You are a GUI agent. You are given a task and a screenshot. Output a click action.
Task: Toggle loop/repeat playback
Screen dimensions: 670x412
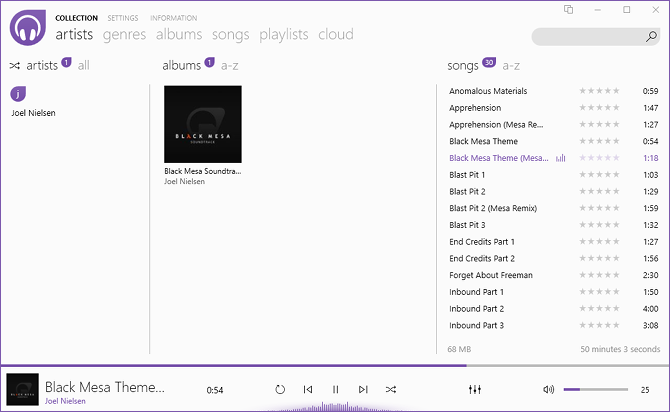[280, 389]
